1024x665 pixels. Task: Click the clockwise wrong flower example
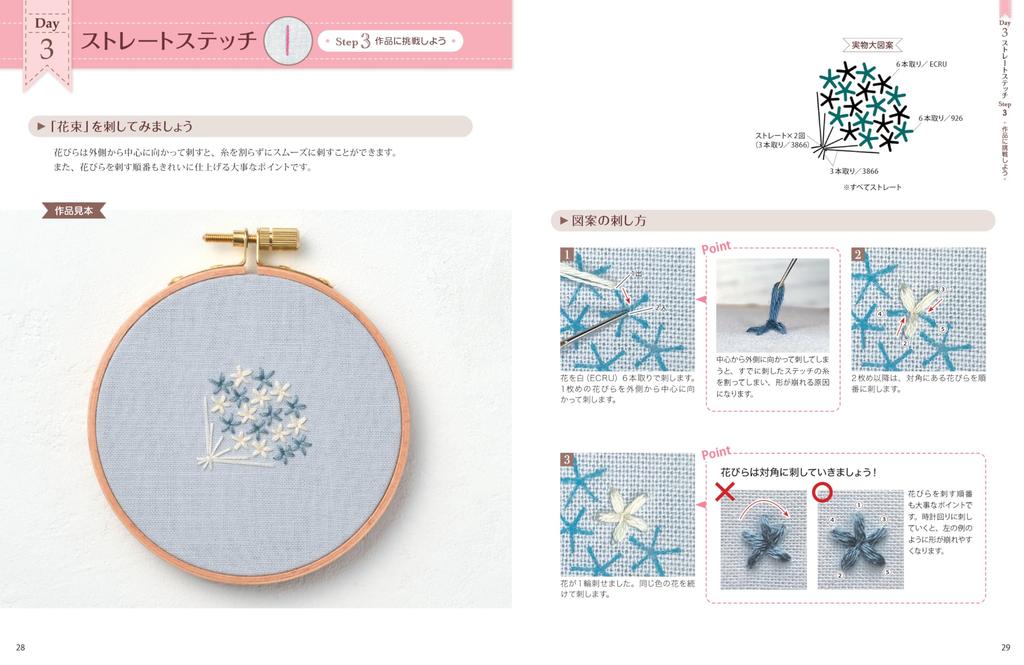coord(763,540)
